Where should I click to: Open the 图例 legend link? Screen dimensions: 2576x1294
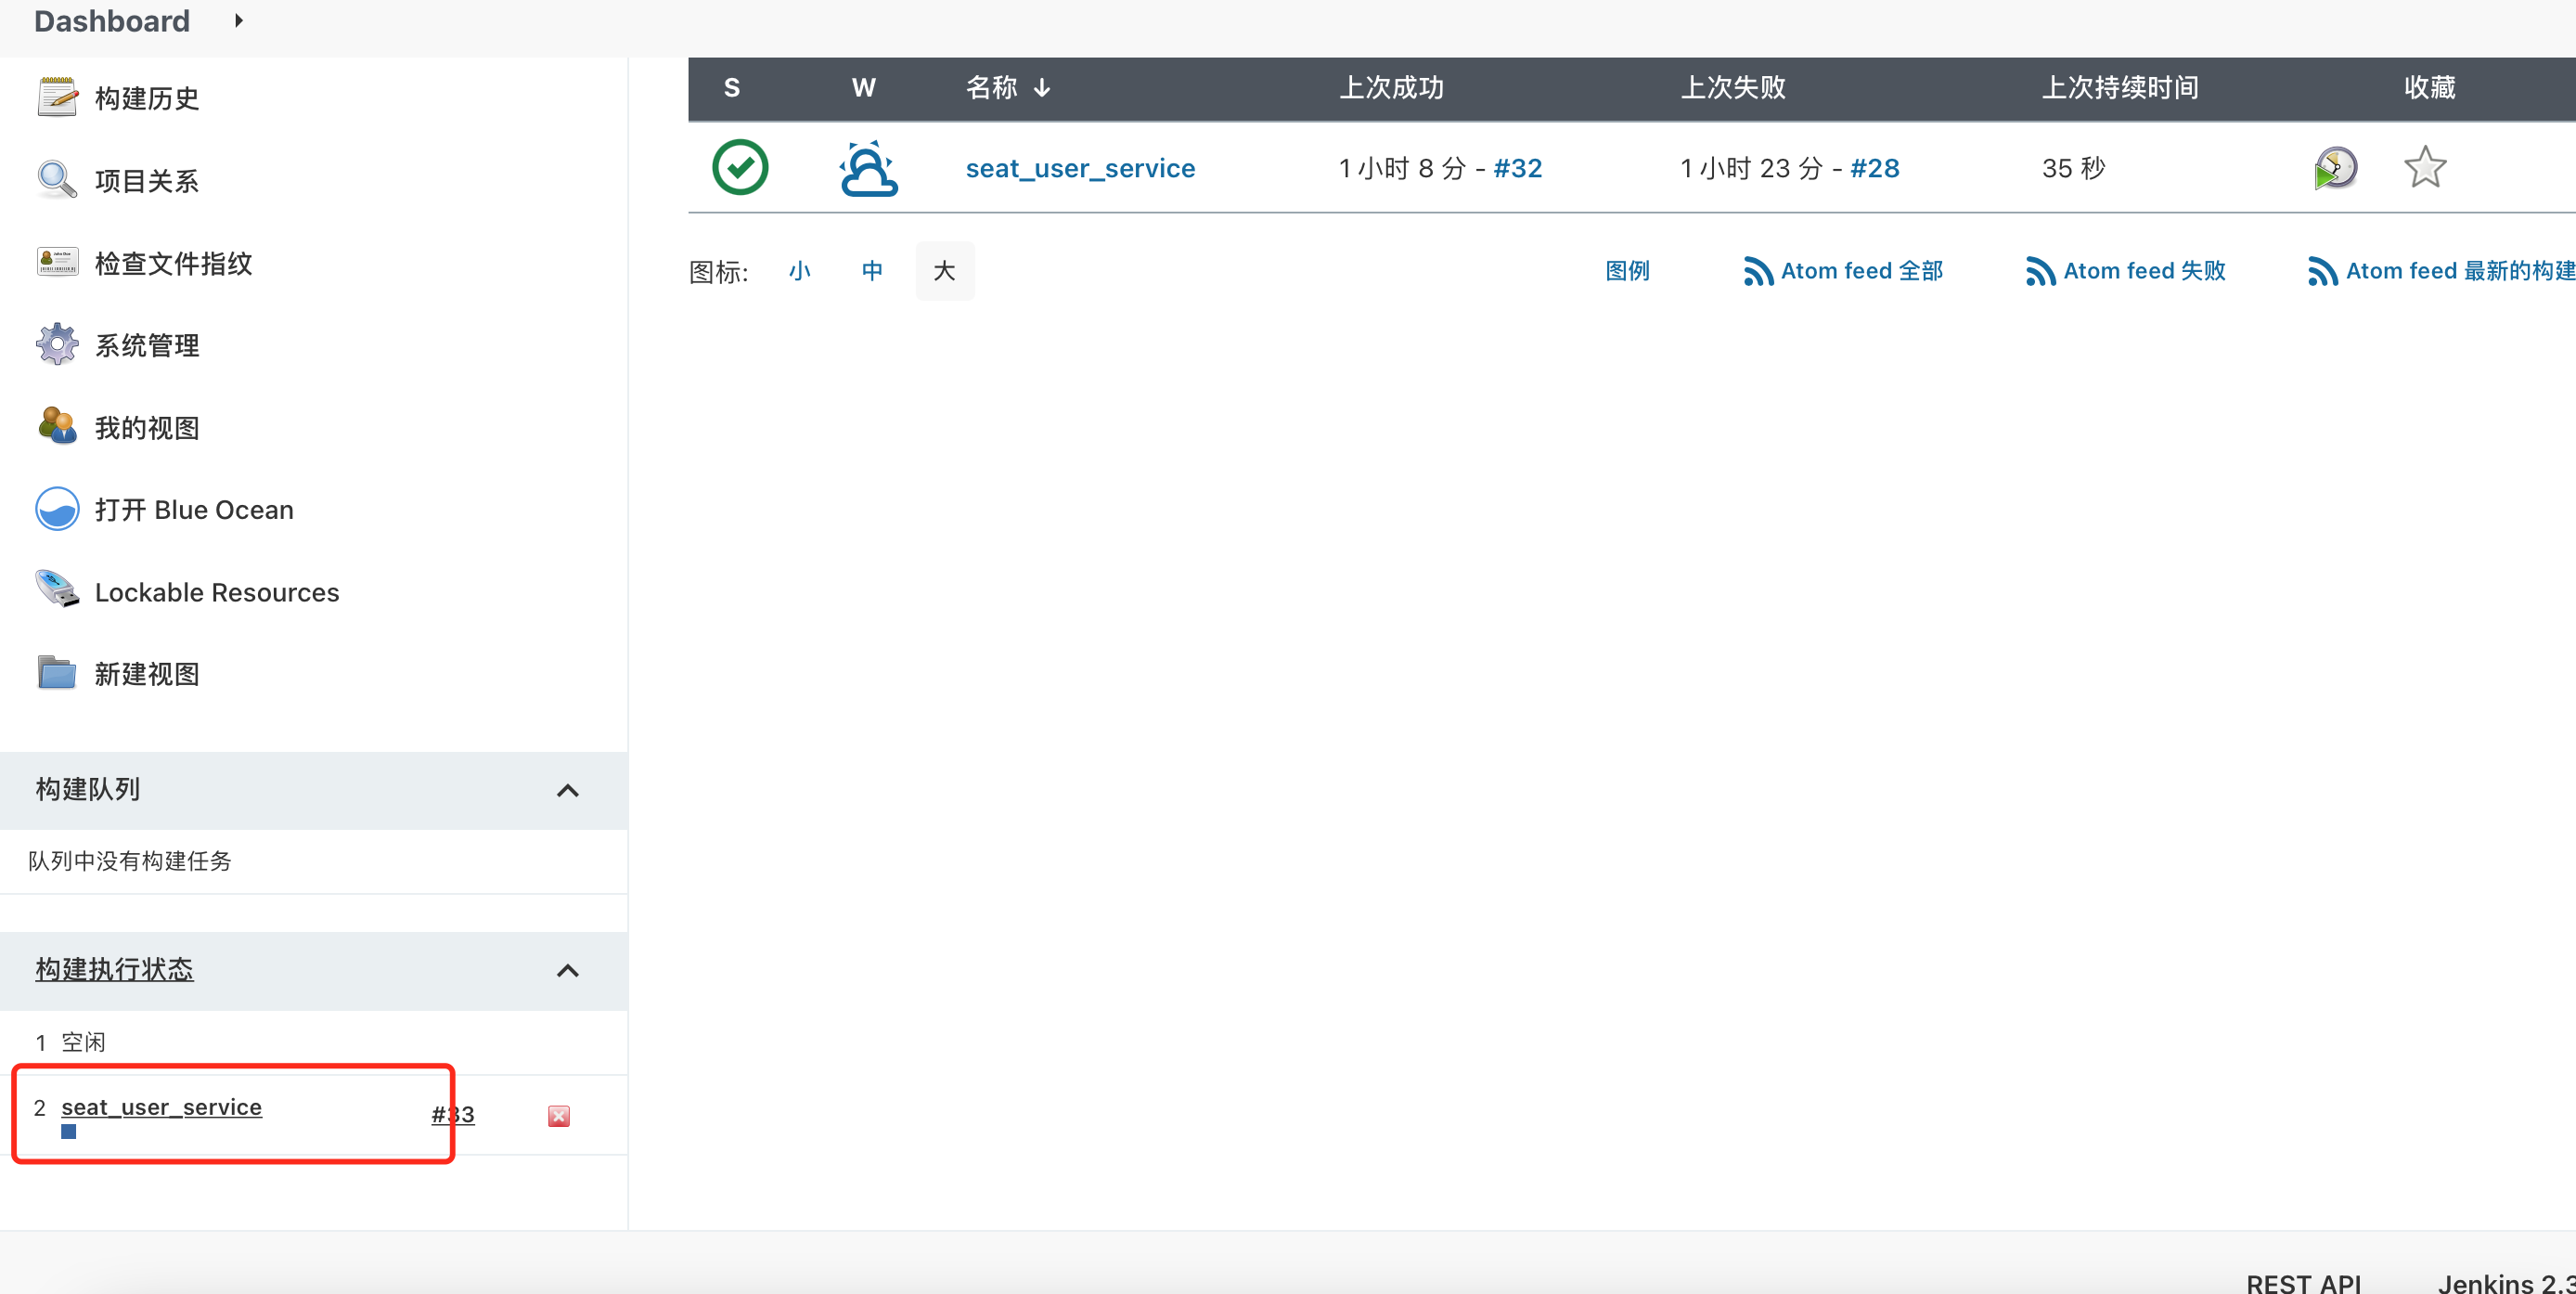tap(1627, 271)
